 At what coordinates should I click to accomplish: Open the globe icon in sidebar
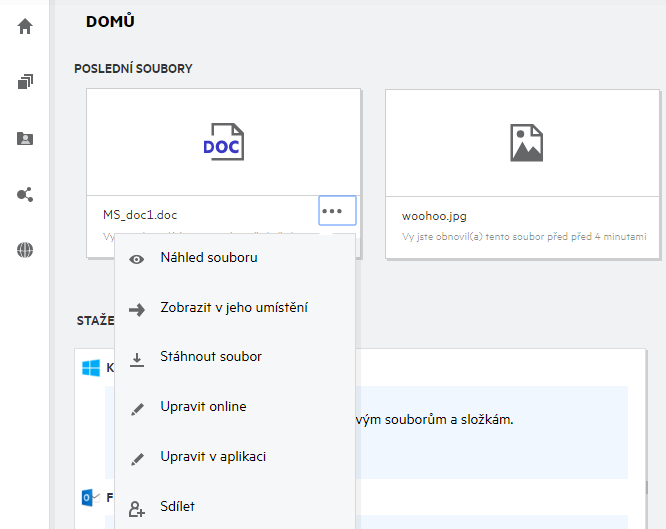click(x=25, y=250)
